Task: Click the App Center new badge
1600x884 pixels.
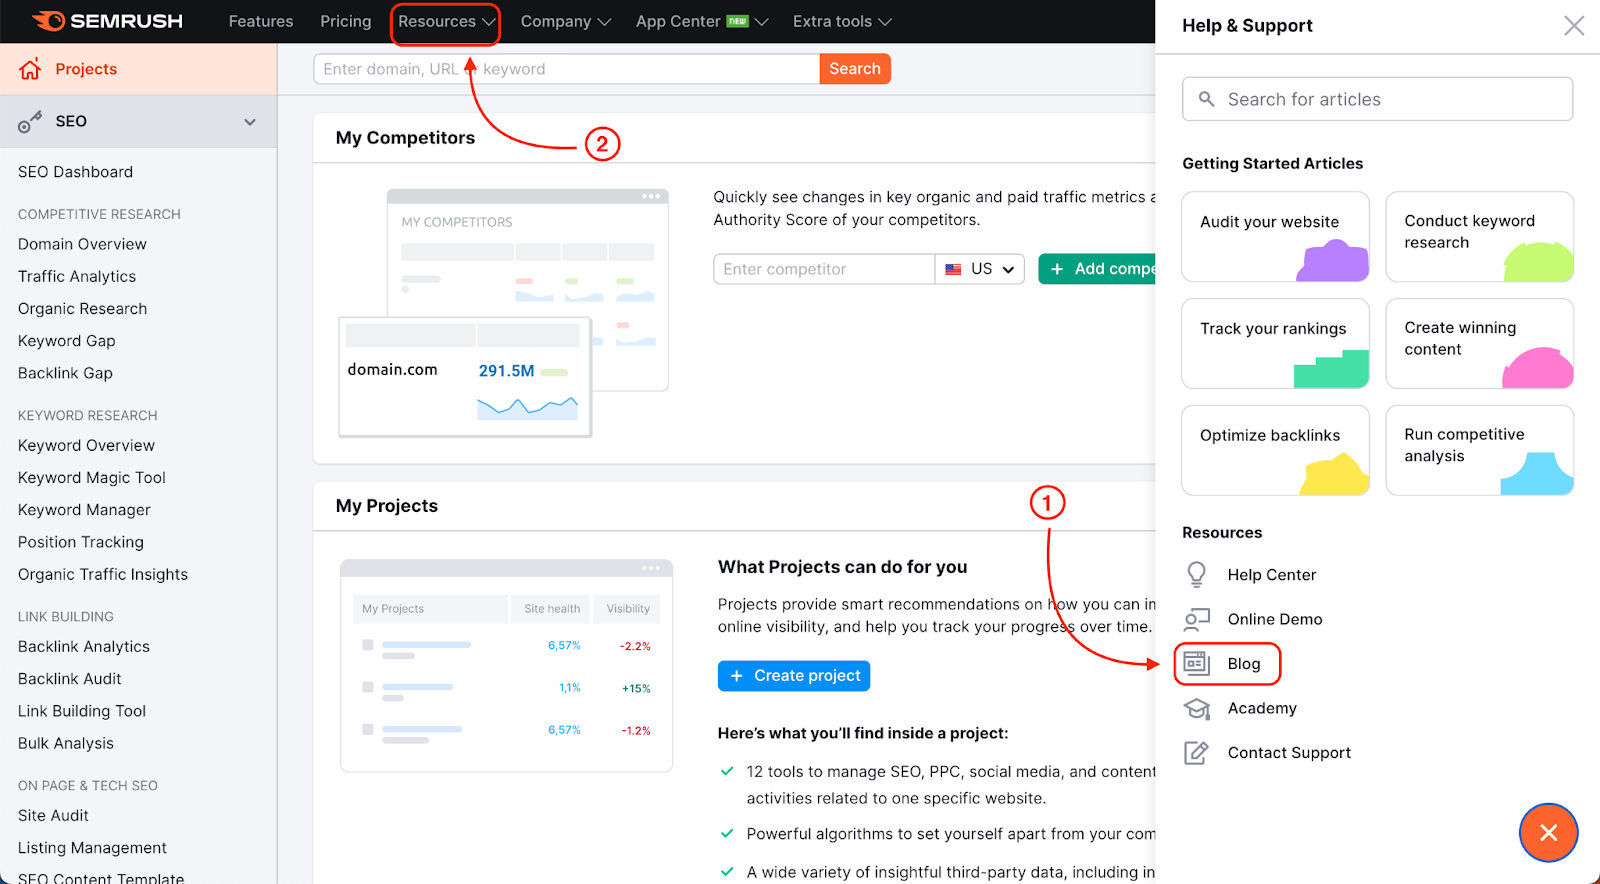Action: (x=737, y=21)
